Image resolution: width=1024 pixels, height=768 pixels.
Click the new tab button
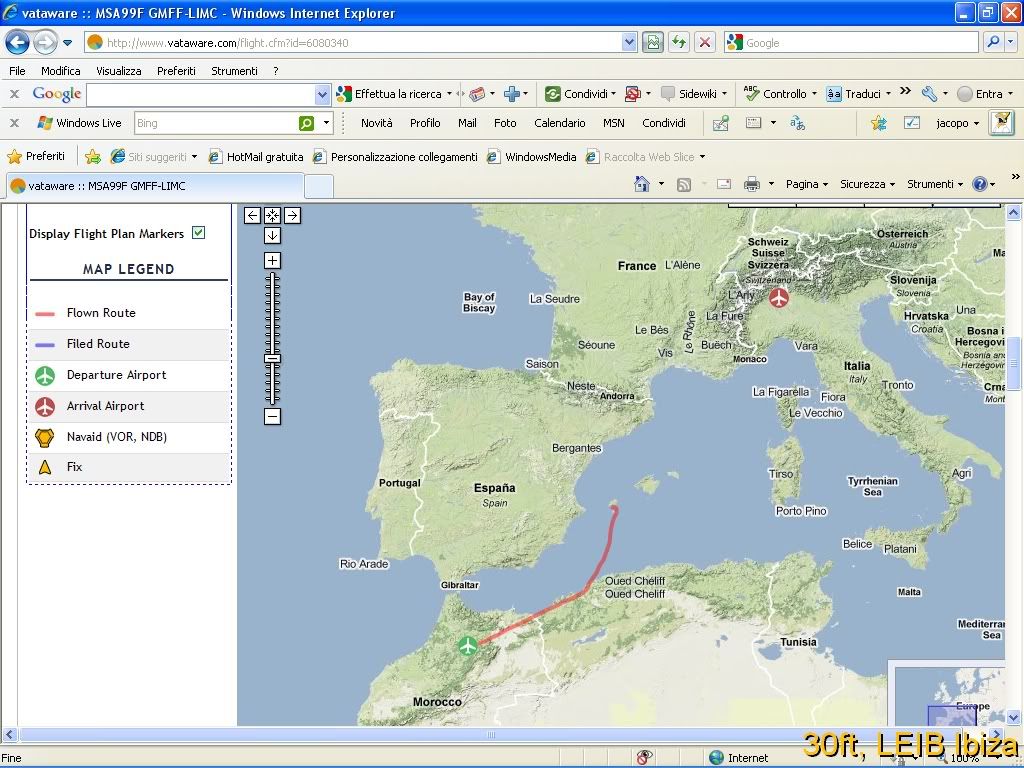pyautogui.click(x=319, y=186)
